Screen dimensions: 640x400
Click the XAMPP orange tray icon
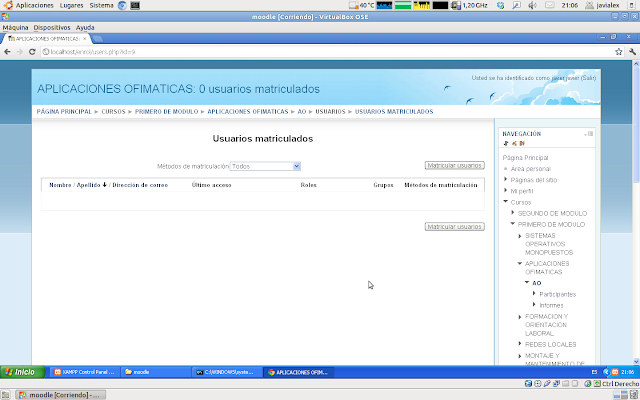(615, 372)
